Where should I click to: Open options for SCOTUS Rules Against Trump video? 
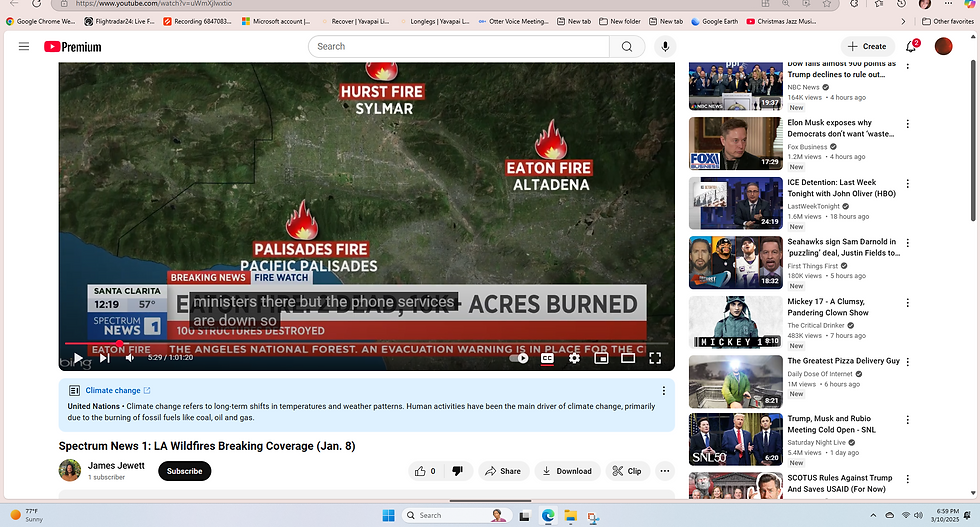pyautogui.click(x=908, y=479)
